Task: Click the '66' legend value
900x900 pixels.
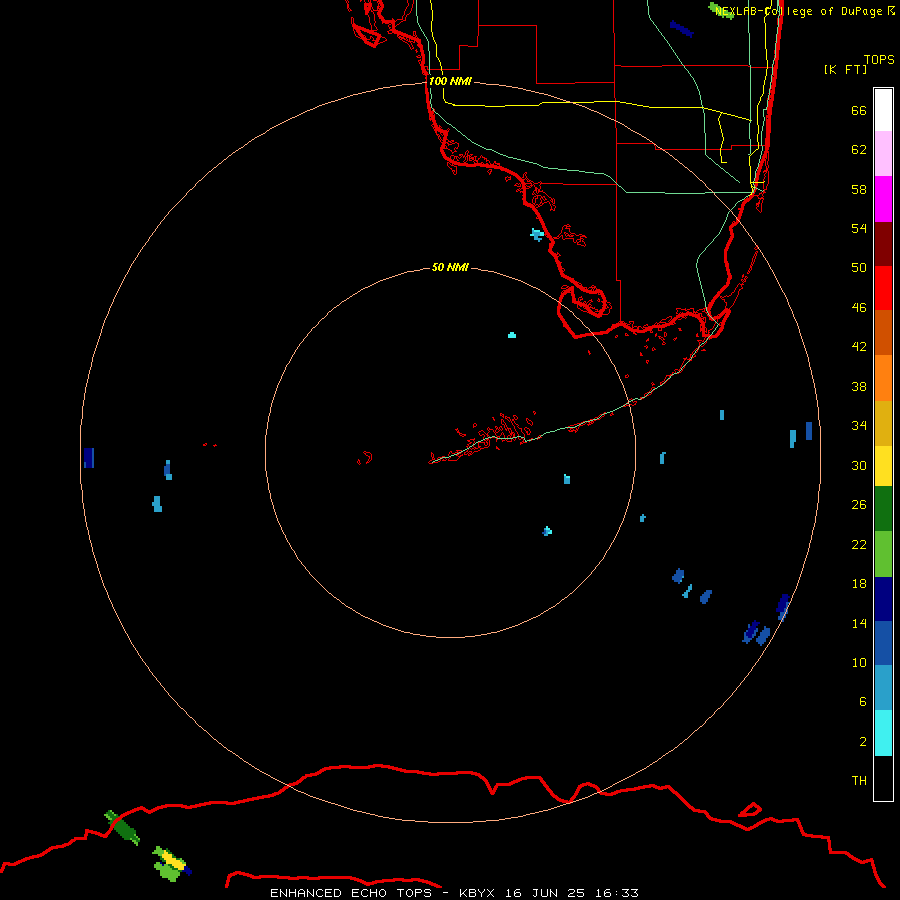Action: tap(859, 110)
